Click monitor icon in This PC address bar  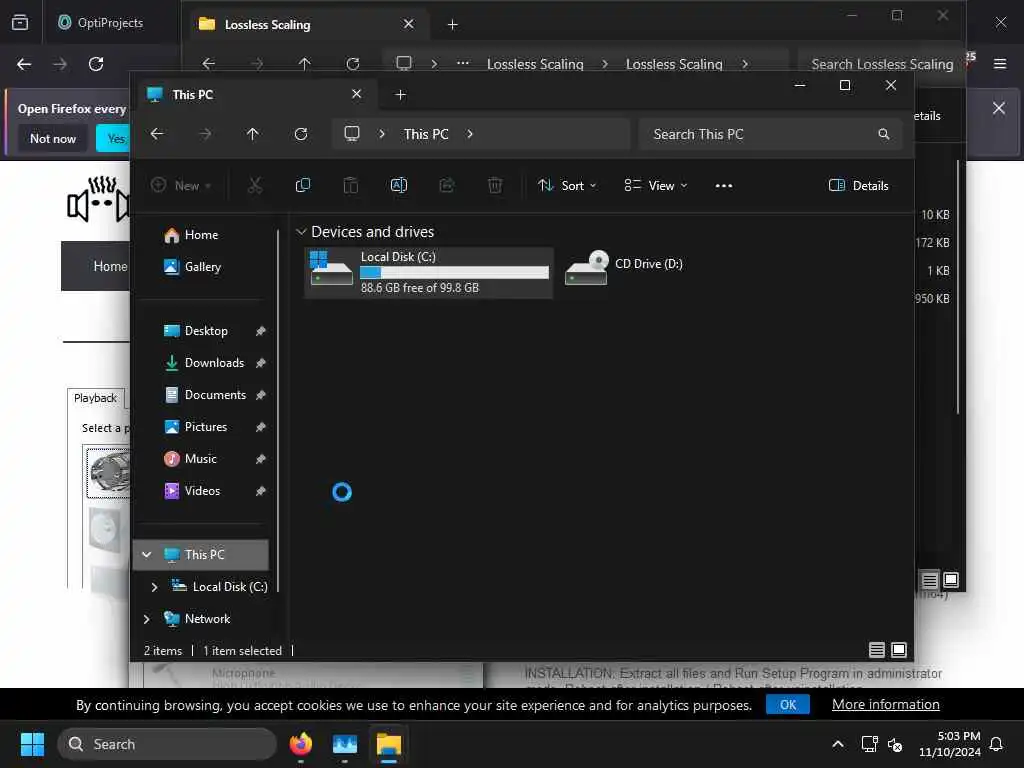(x=352, y=134)
